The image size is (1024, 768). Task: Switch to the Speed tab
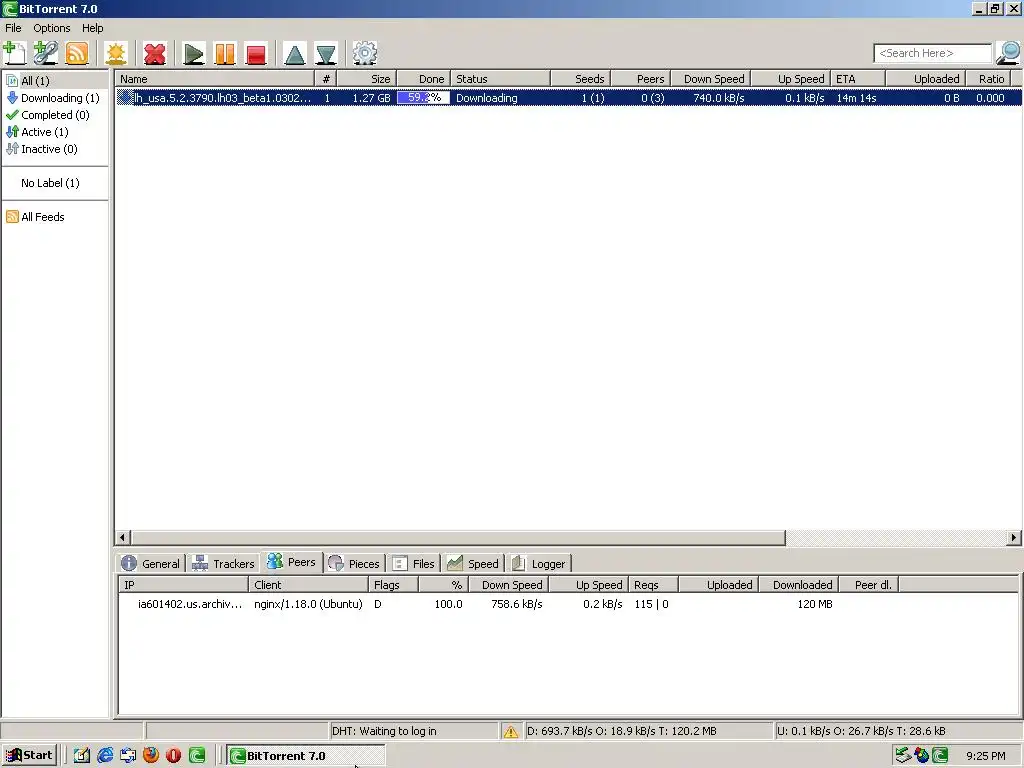pyautogui.click(x=474, y=564)
